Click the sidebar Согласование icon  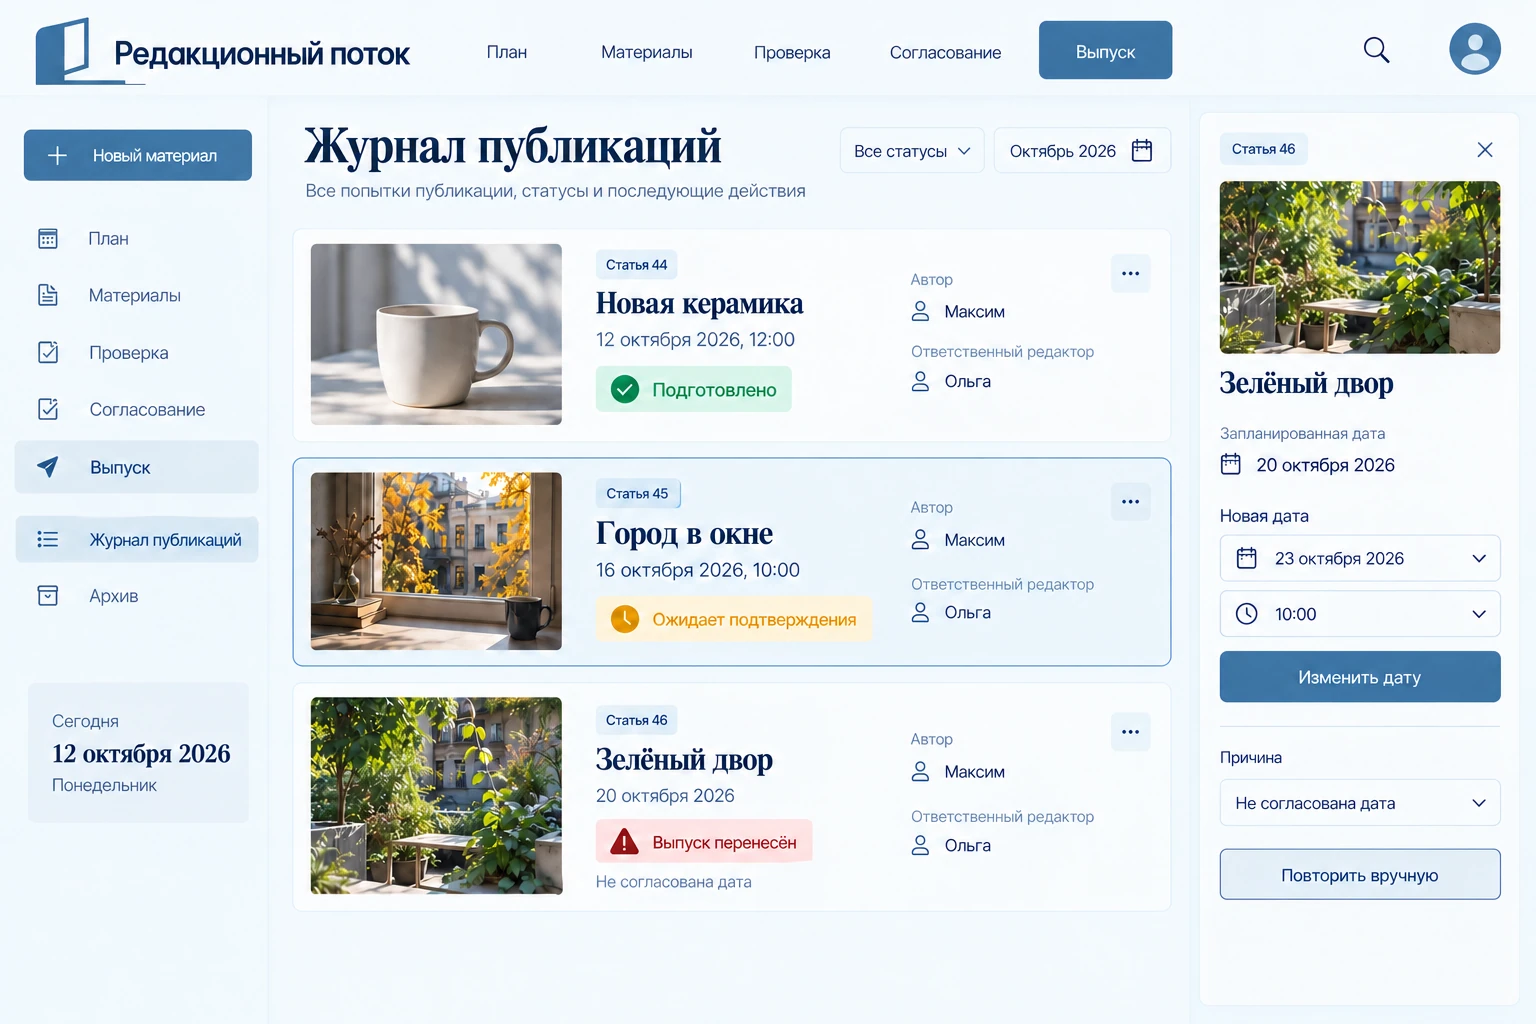pyautogui.click(x=48, y=409)
